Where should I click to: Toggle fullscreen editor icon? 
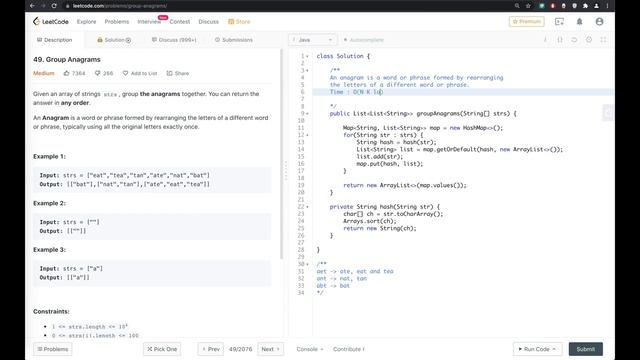click(x=603, y=40)
